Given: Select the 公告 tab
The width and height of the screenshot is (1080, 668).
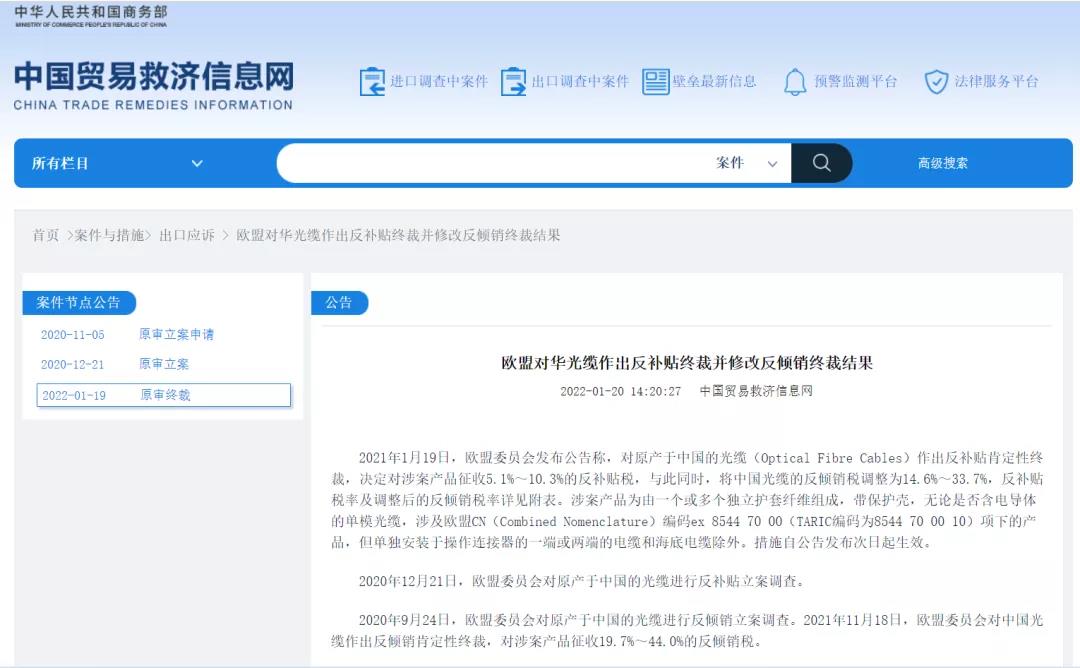Looking at the screenshot, I should click(339, 303).
